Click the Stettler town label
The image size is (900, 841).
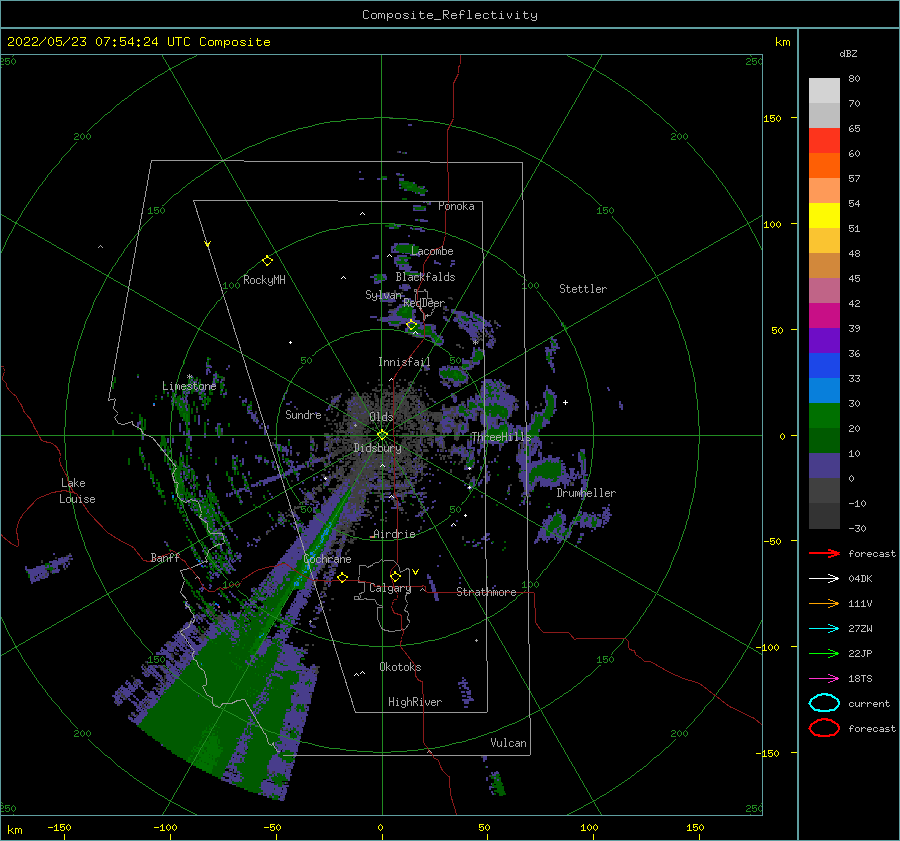[583, 289]
